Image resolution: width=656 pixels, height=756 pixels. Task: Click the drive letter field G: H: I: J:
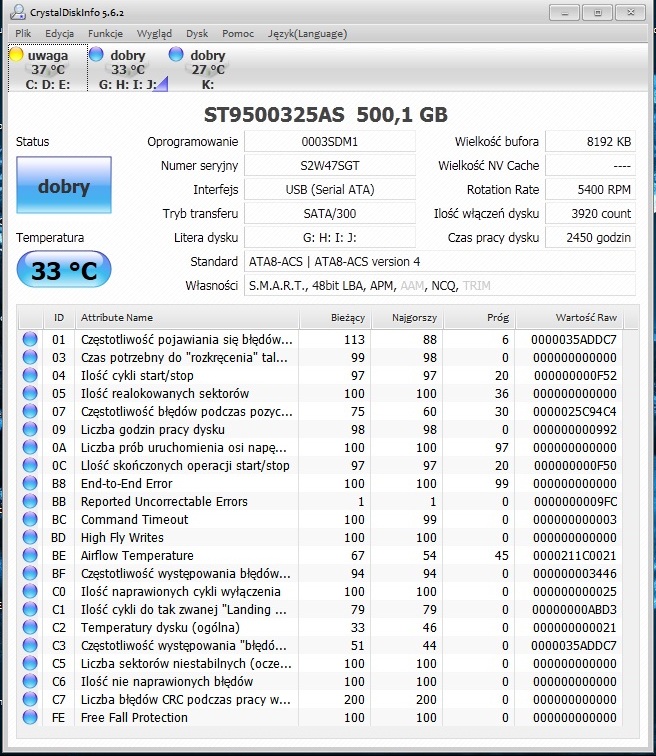coord(330,238)
